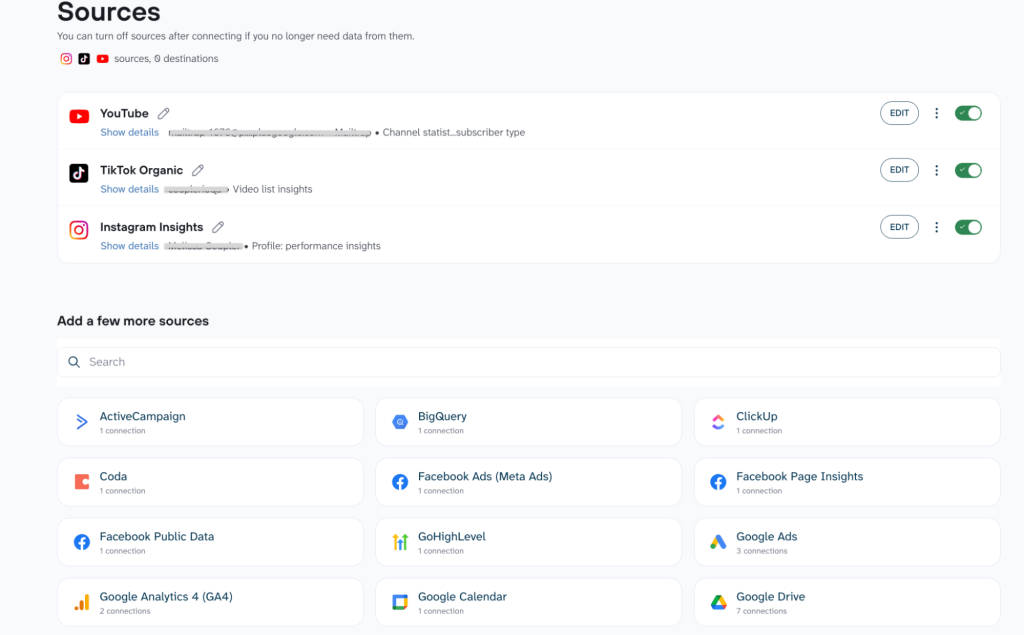Screen dimensions: 1024x635
Task: Click the Instagram Insights title text
Action: tap(152, 227)
